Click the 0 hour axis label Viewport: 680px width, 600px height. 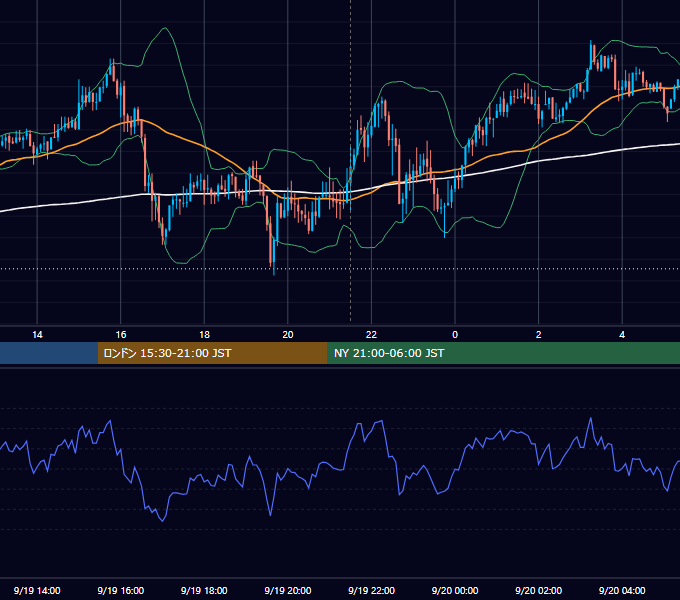455,335
